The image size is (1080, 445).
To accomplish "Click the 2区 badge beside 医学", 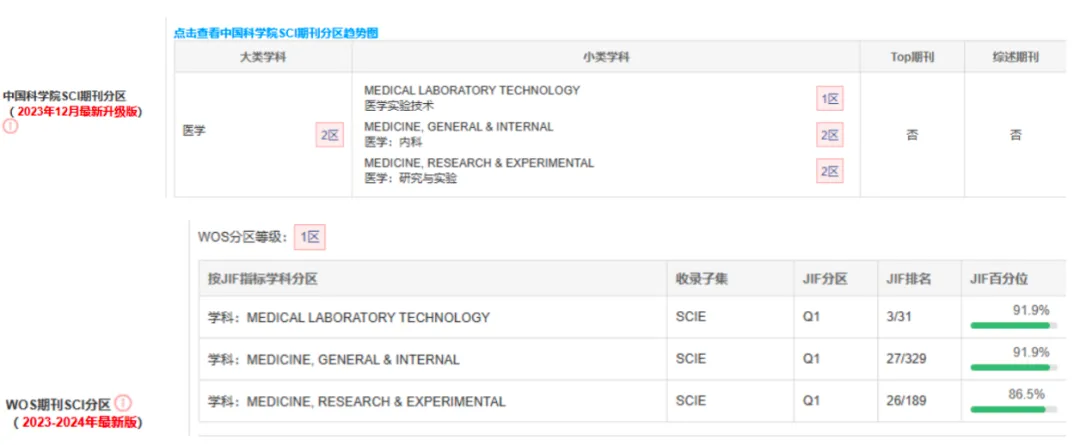I will tap(329, 135).
